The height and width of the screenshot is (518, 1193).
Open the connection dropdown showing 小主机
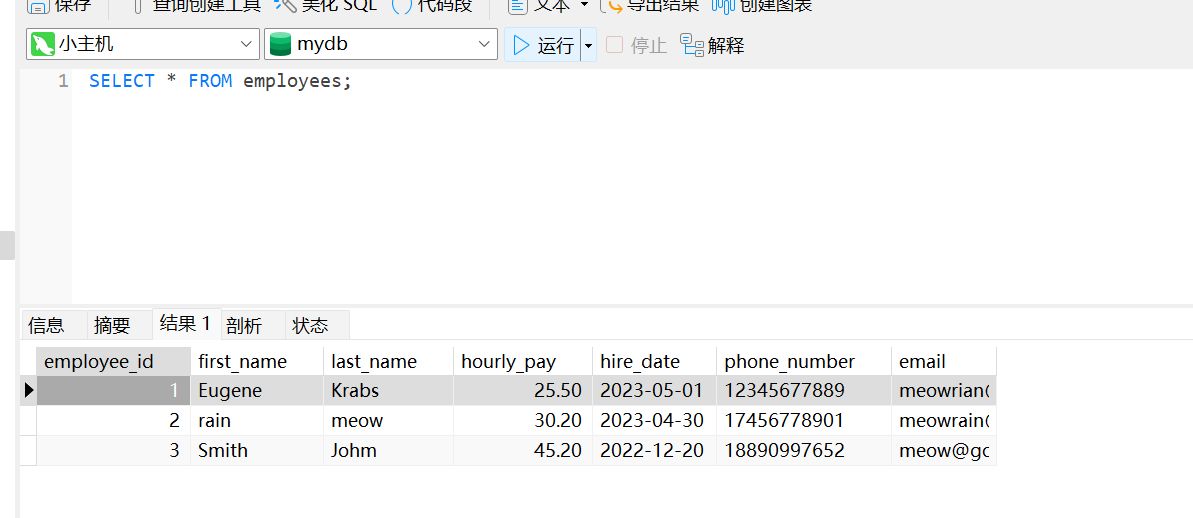pos(142,44)
